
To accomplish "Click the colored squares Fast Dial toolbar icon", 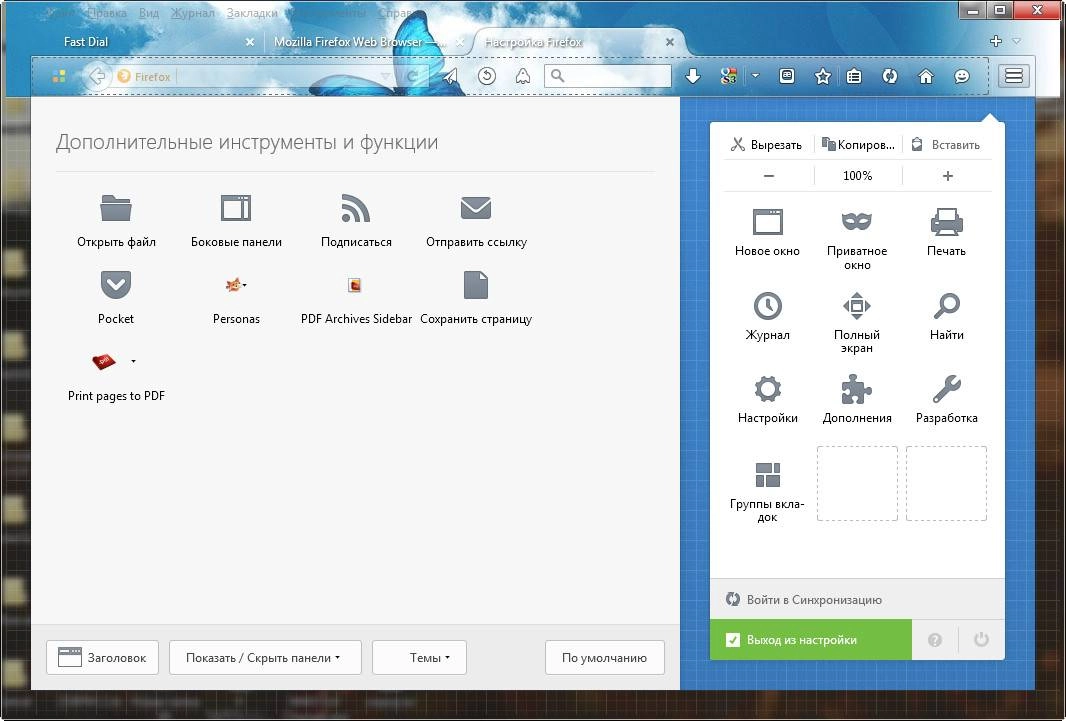I will click(59, 76).
